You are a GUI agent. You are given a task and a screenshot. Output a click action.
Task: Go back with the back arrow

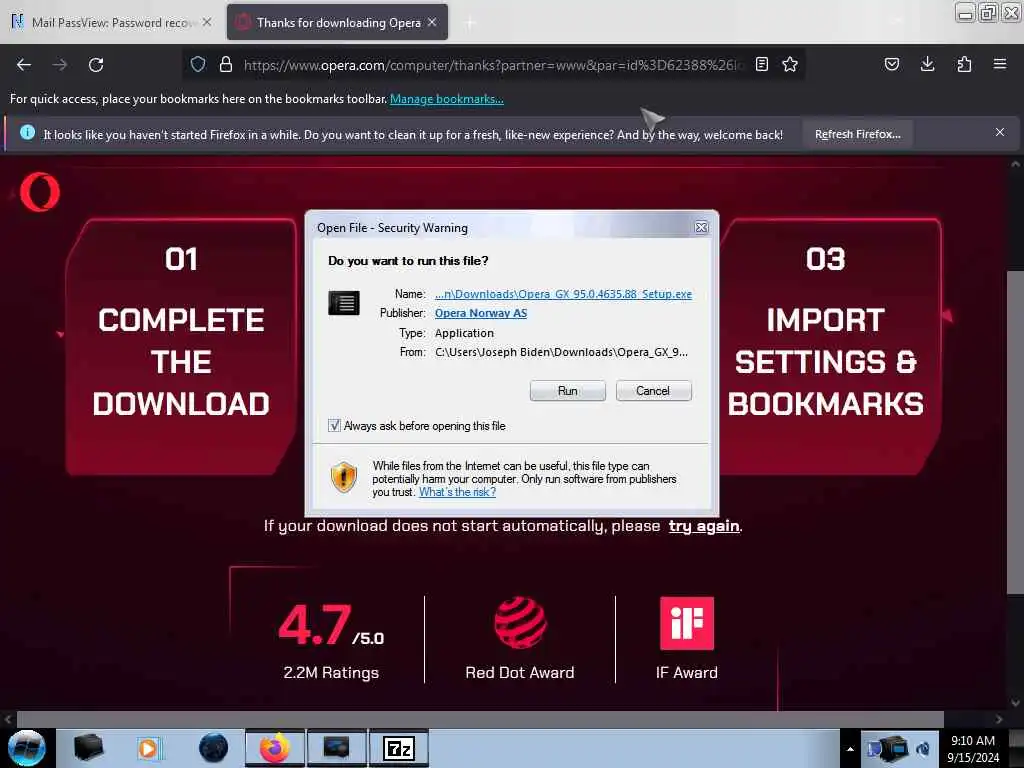24,65
